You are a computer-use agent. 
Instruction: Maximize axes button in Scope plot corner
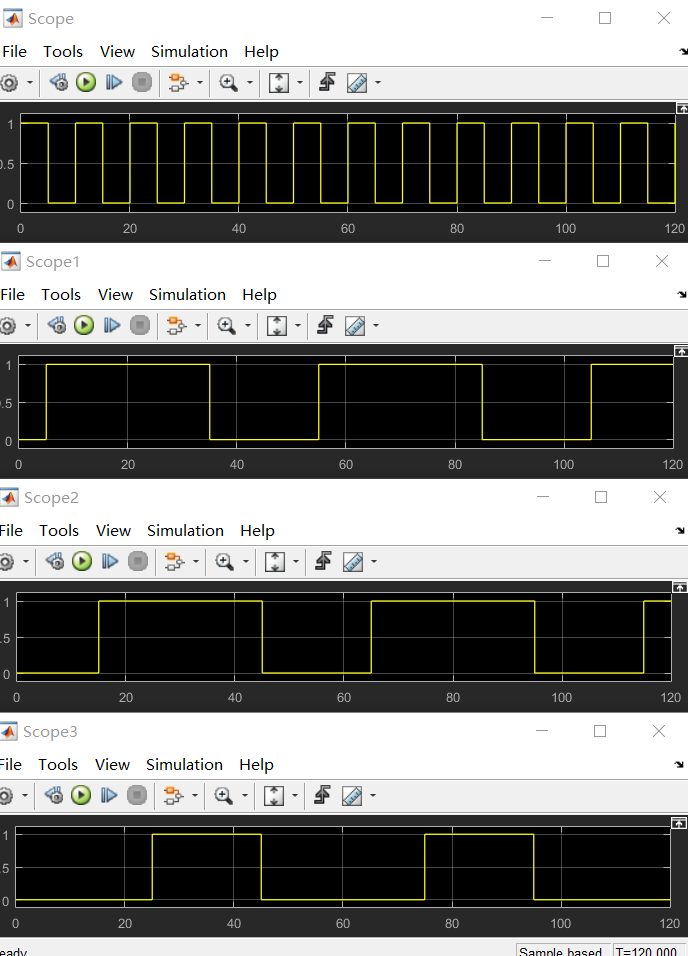pyautogui.click(x=682, y=108)
